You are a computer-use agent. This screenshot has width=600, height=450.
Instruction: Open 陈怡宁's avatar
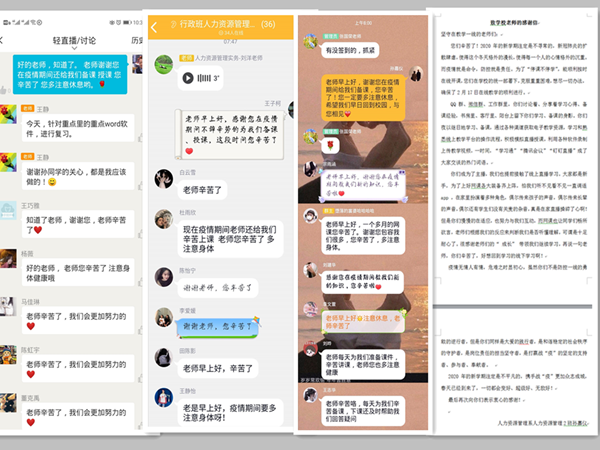163,276
